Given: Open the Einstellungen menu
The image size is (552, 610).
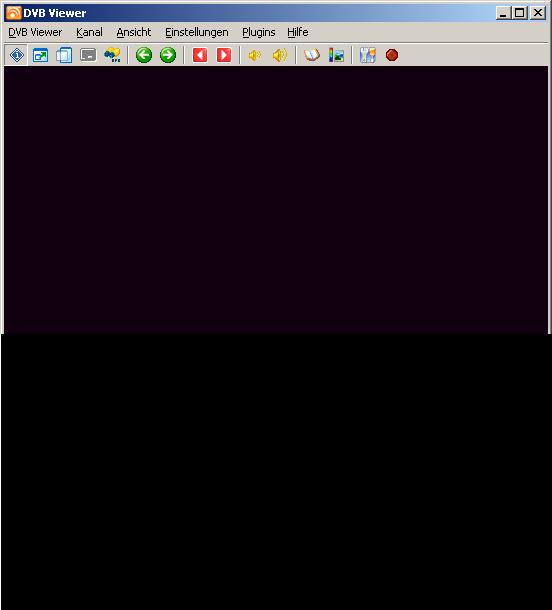Looking at the screenshot, I should (x=197, y=32).
